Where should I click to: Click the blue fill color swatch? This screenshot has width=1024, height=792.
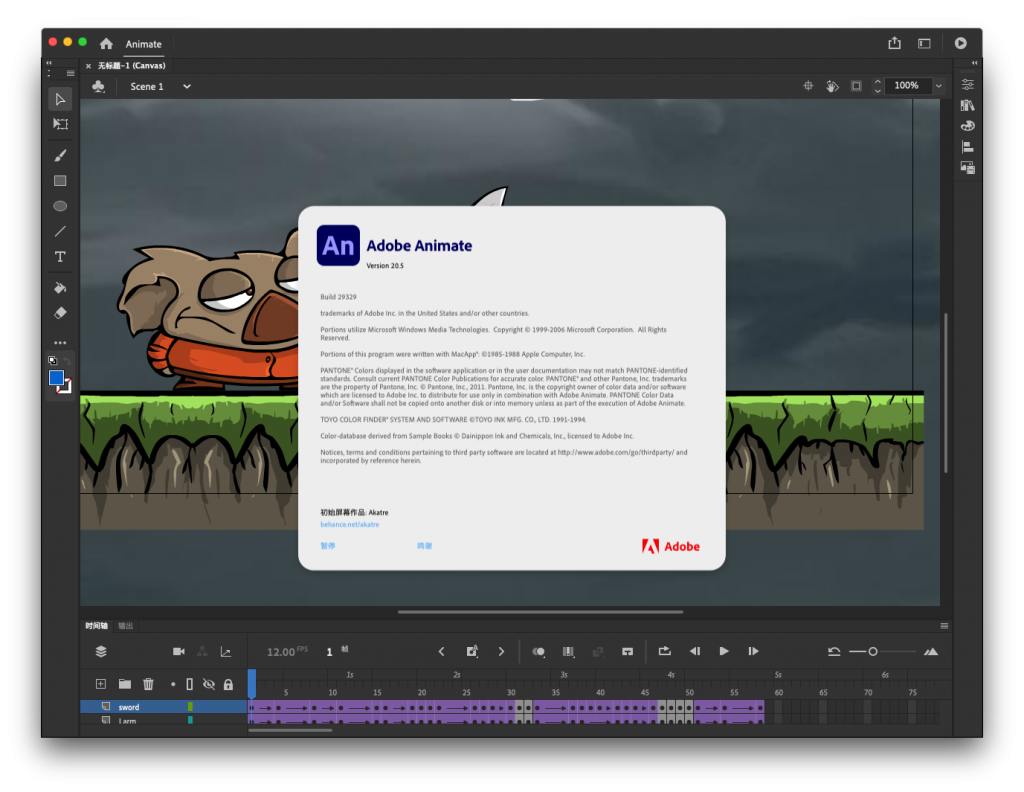pyautogui.click(x=56, y=377)
